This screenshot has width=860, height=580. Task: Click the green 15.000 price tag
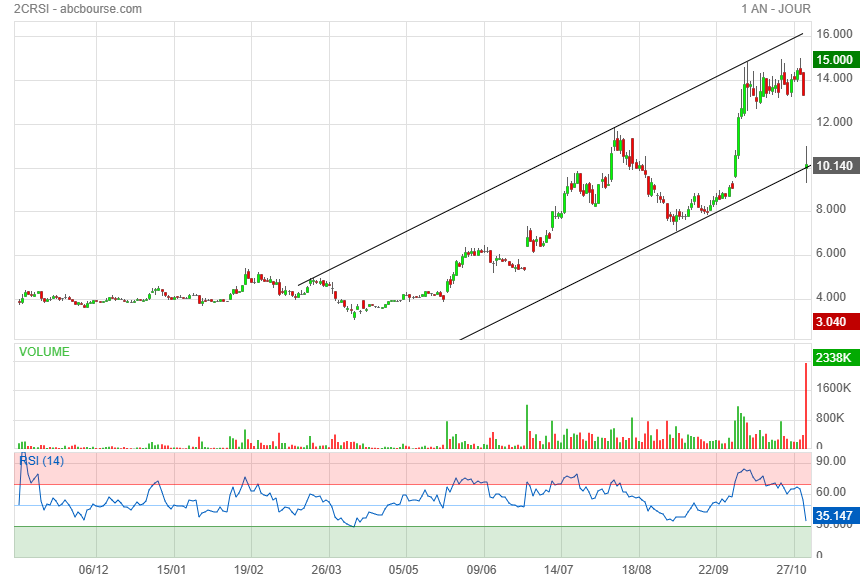(x=833, y=59)
